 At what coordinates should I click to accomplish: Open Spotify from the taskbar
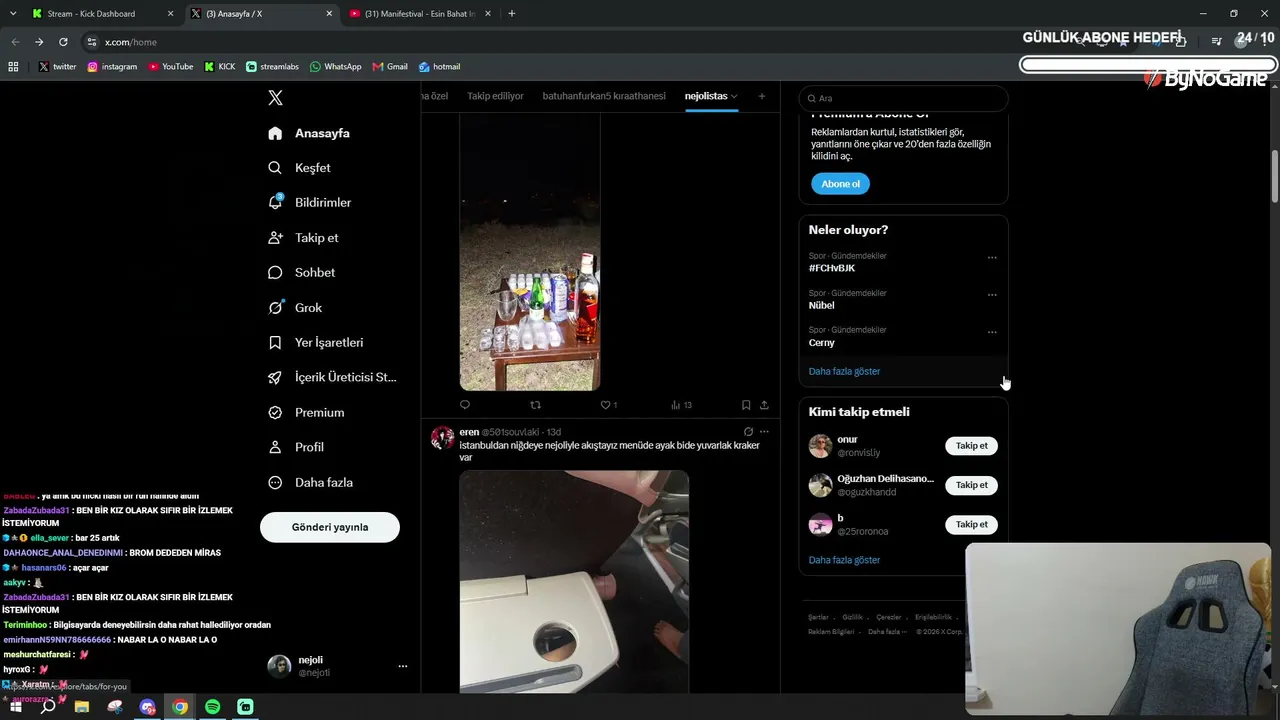click(213, 707)
